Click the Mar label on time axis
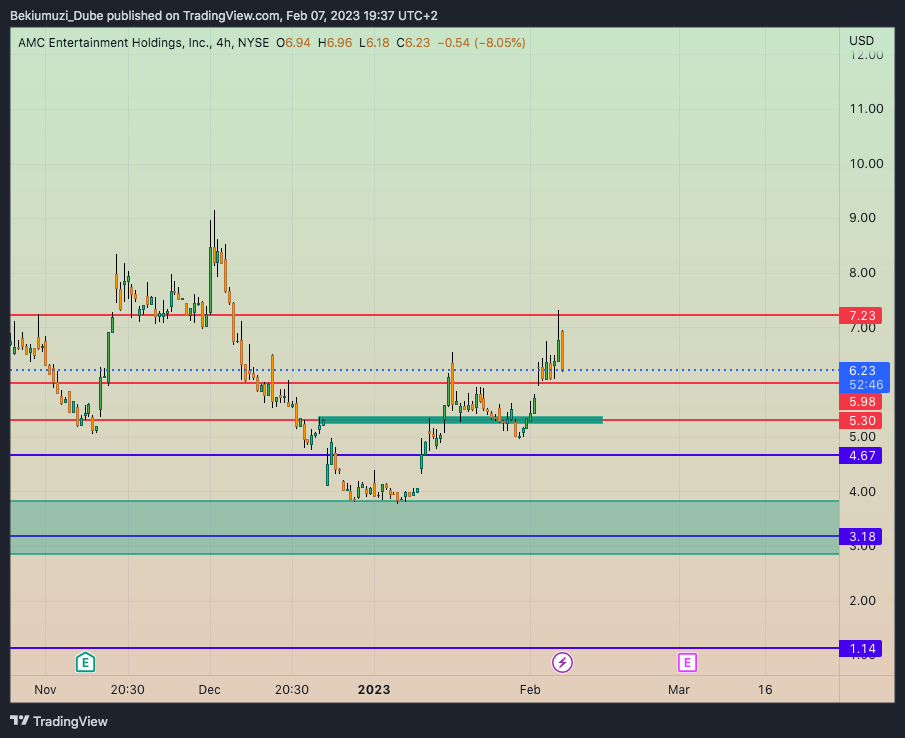 [679, 690]
